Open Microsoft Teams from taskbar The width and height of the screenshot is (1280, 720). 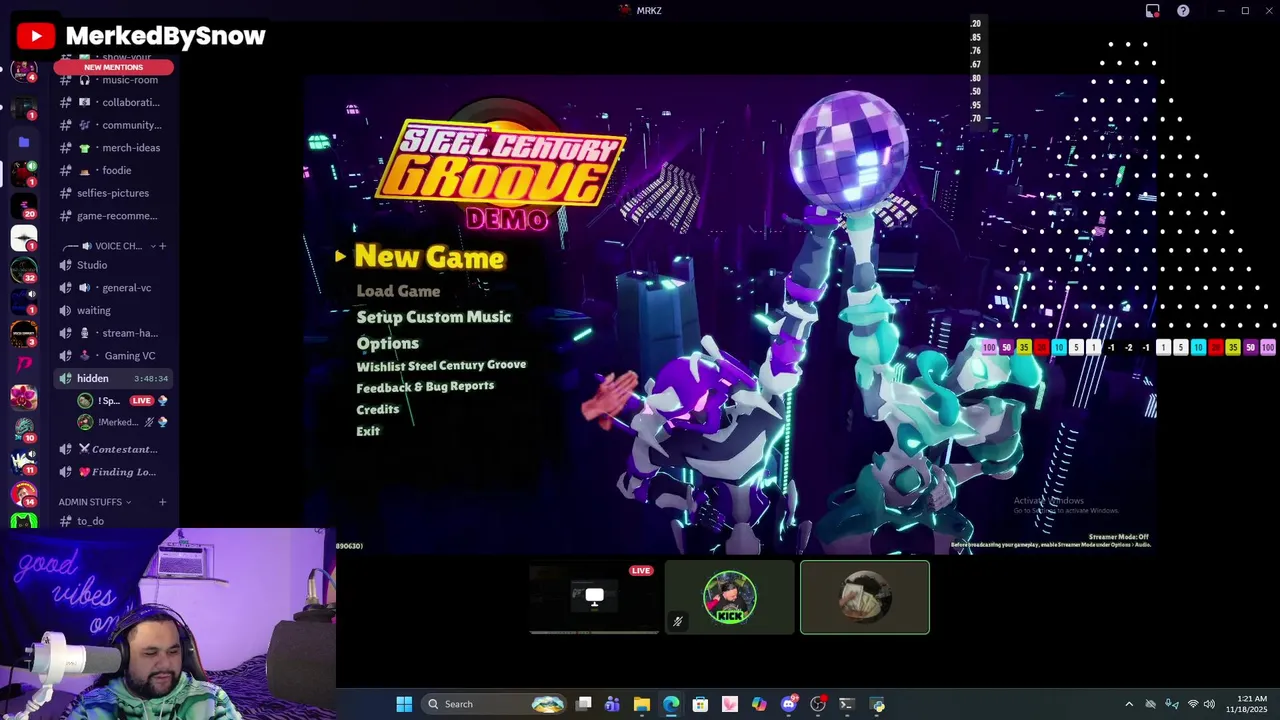pyautogui.click(x=612, y=704)
